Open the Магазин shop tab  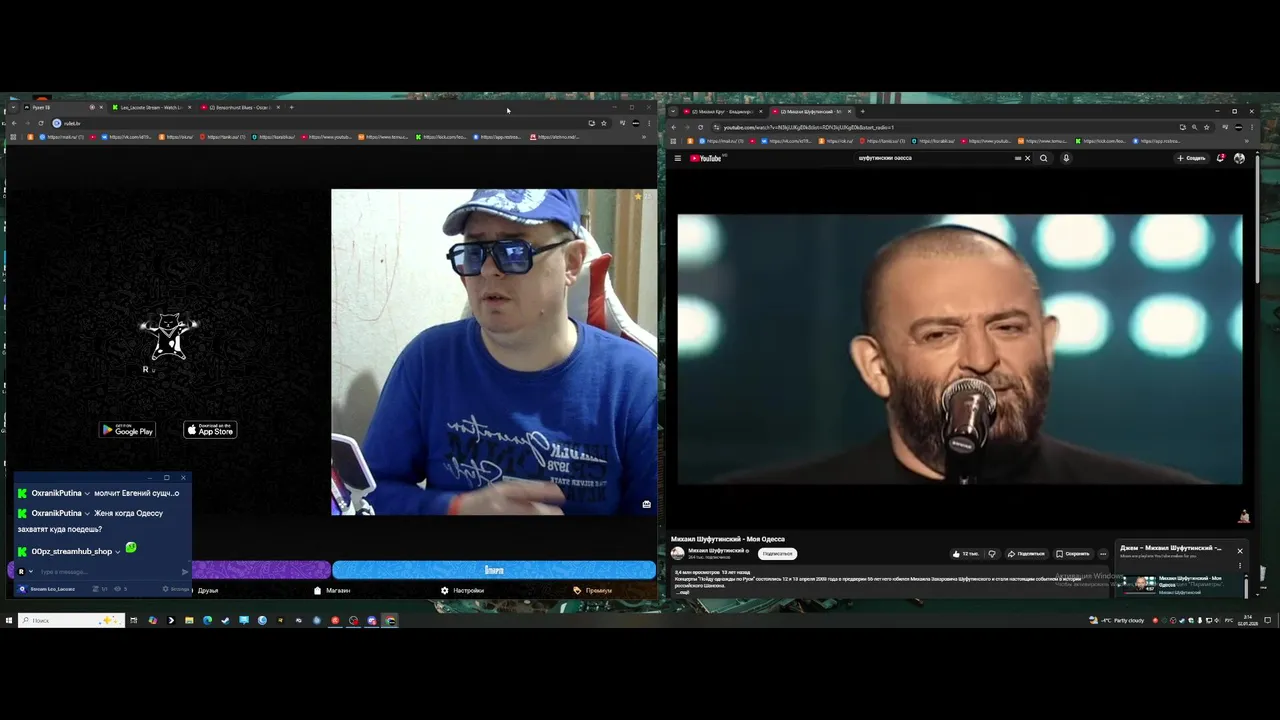point(332,590)
